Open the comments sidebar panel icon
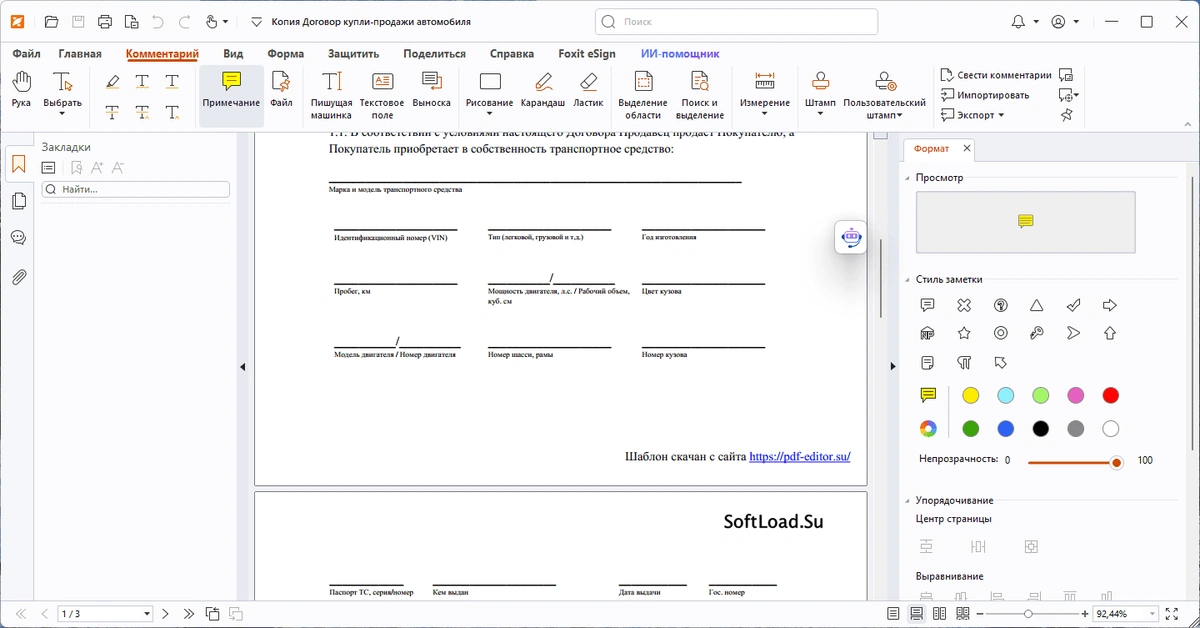This screenshot has height=628, width=1200. coord(19,238)
